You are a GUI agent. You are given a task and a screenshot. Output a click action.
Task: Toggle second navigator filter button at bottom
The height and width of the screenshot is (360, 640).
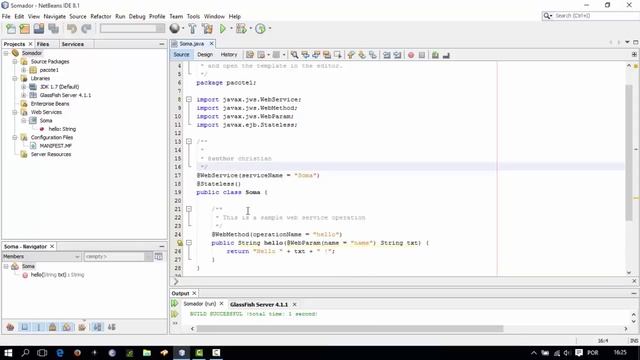click(x=25, y=327)
